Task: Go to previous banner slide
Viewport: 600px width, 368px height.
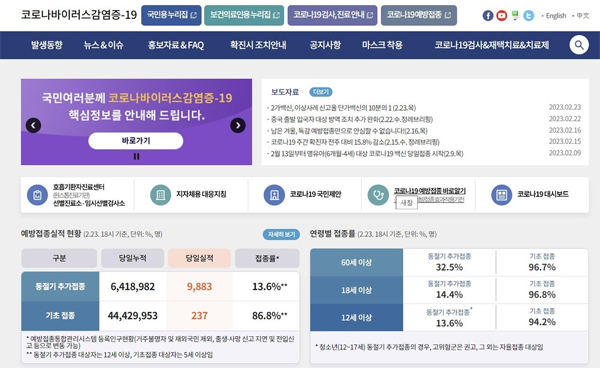Action: click(x=33, y=125)
